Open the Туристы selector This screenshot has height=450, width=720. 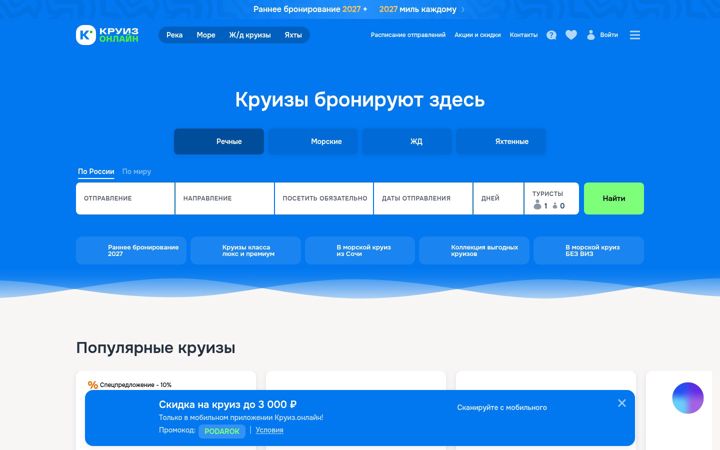click(x=551, y=198)
